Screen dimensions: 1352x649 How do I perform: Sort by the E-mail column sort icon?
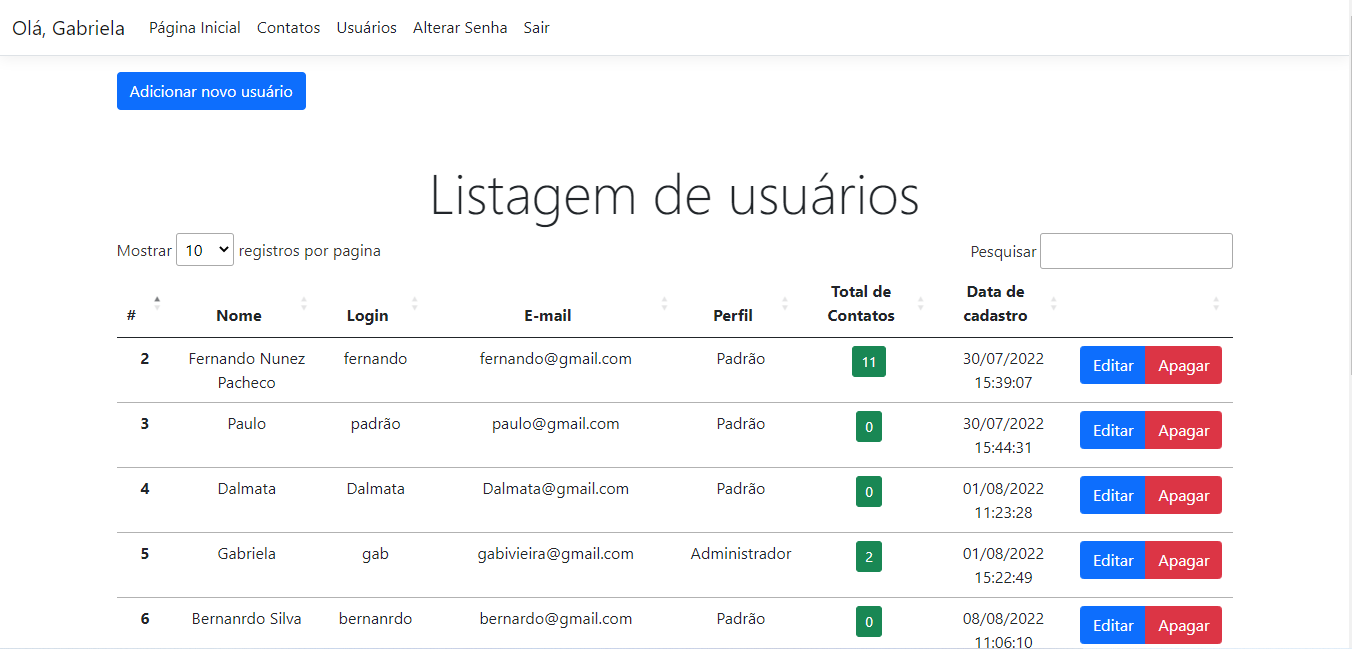665,305
